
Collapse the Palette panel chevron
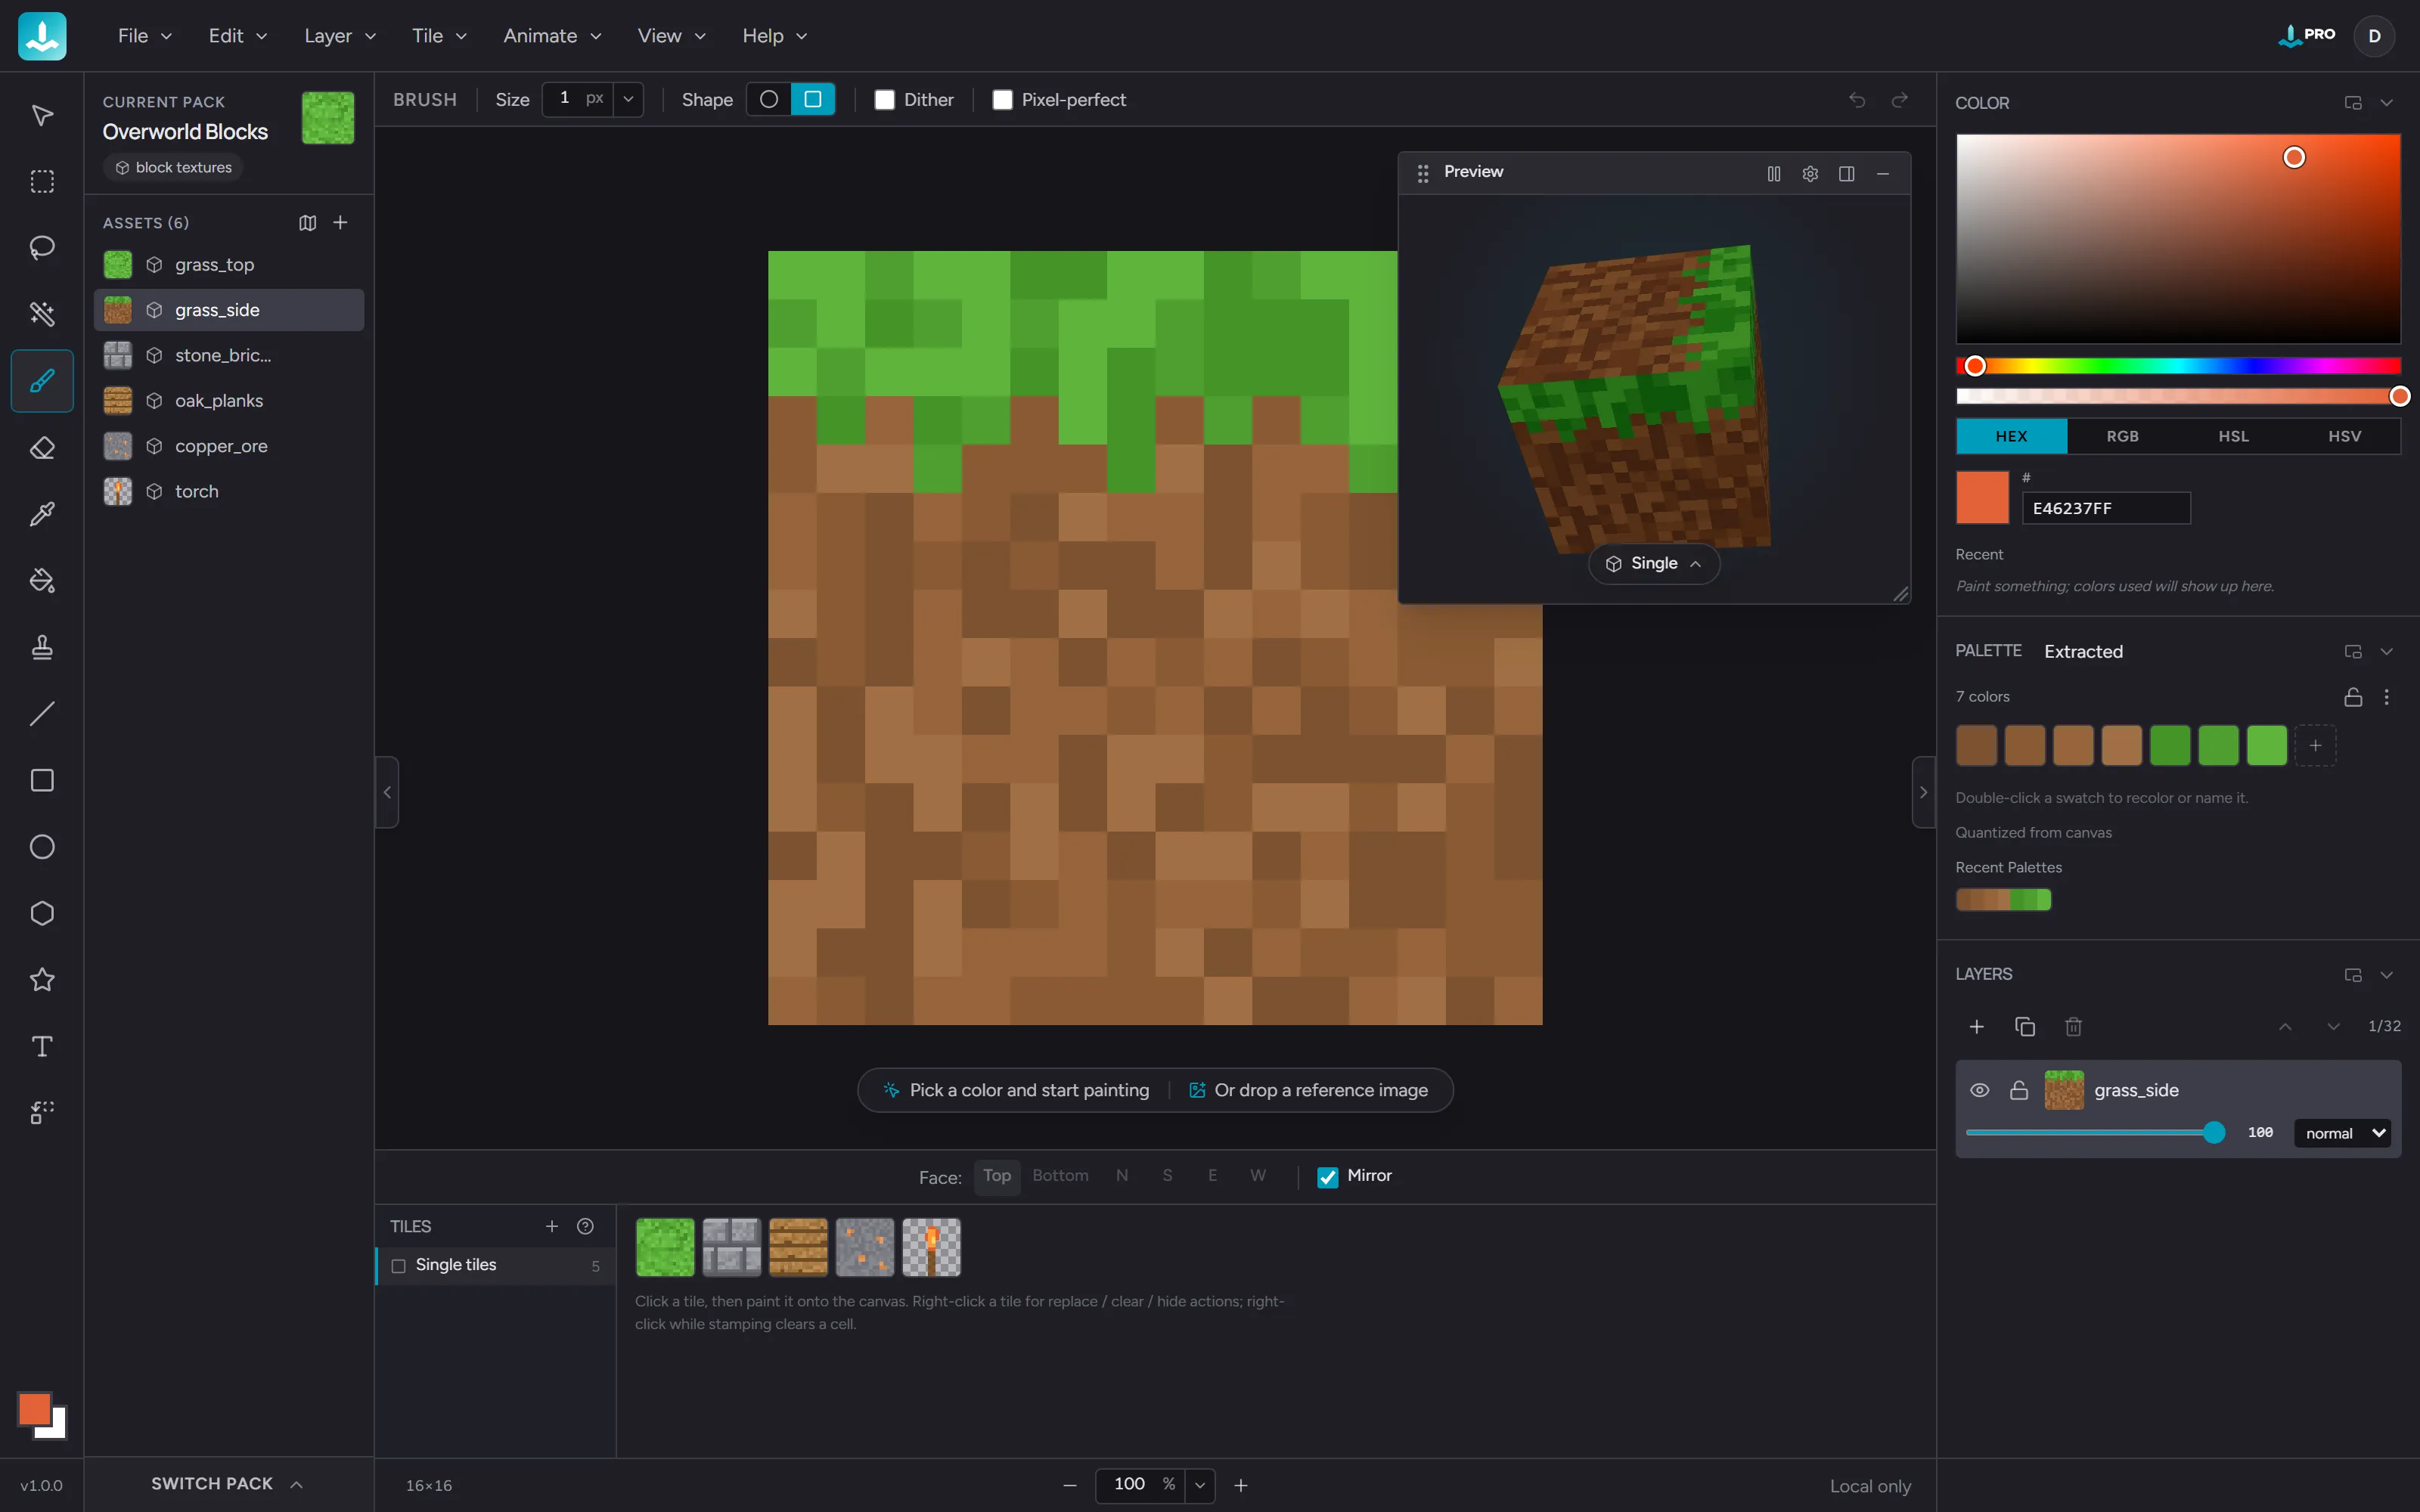click(x=2387, y=651)
